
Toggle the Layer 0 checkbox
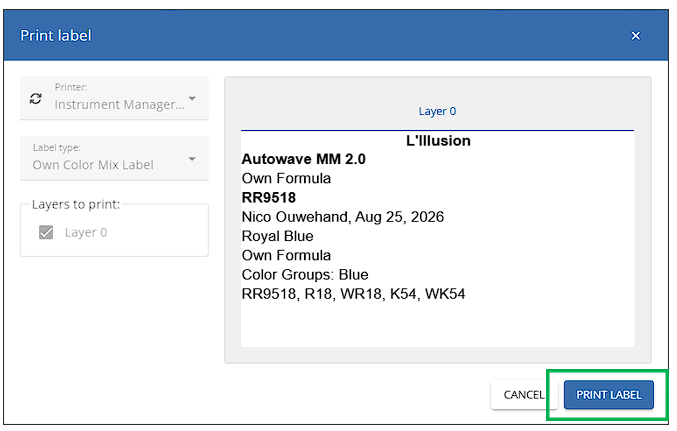(46, 232)
